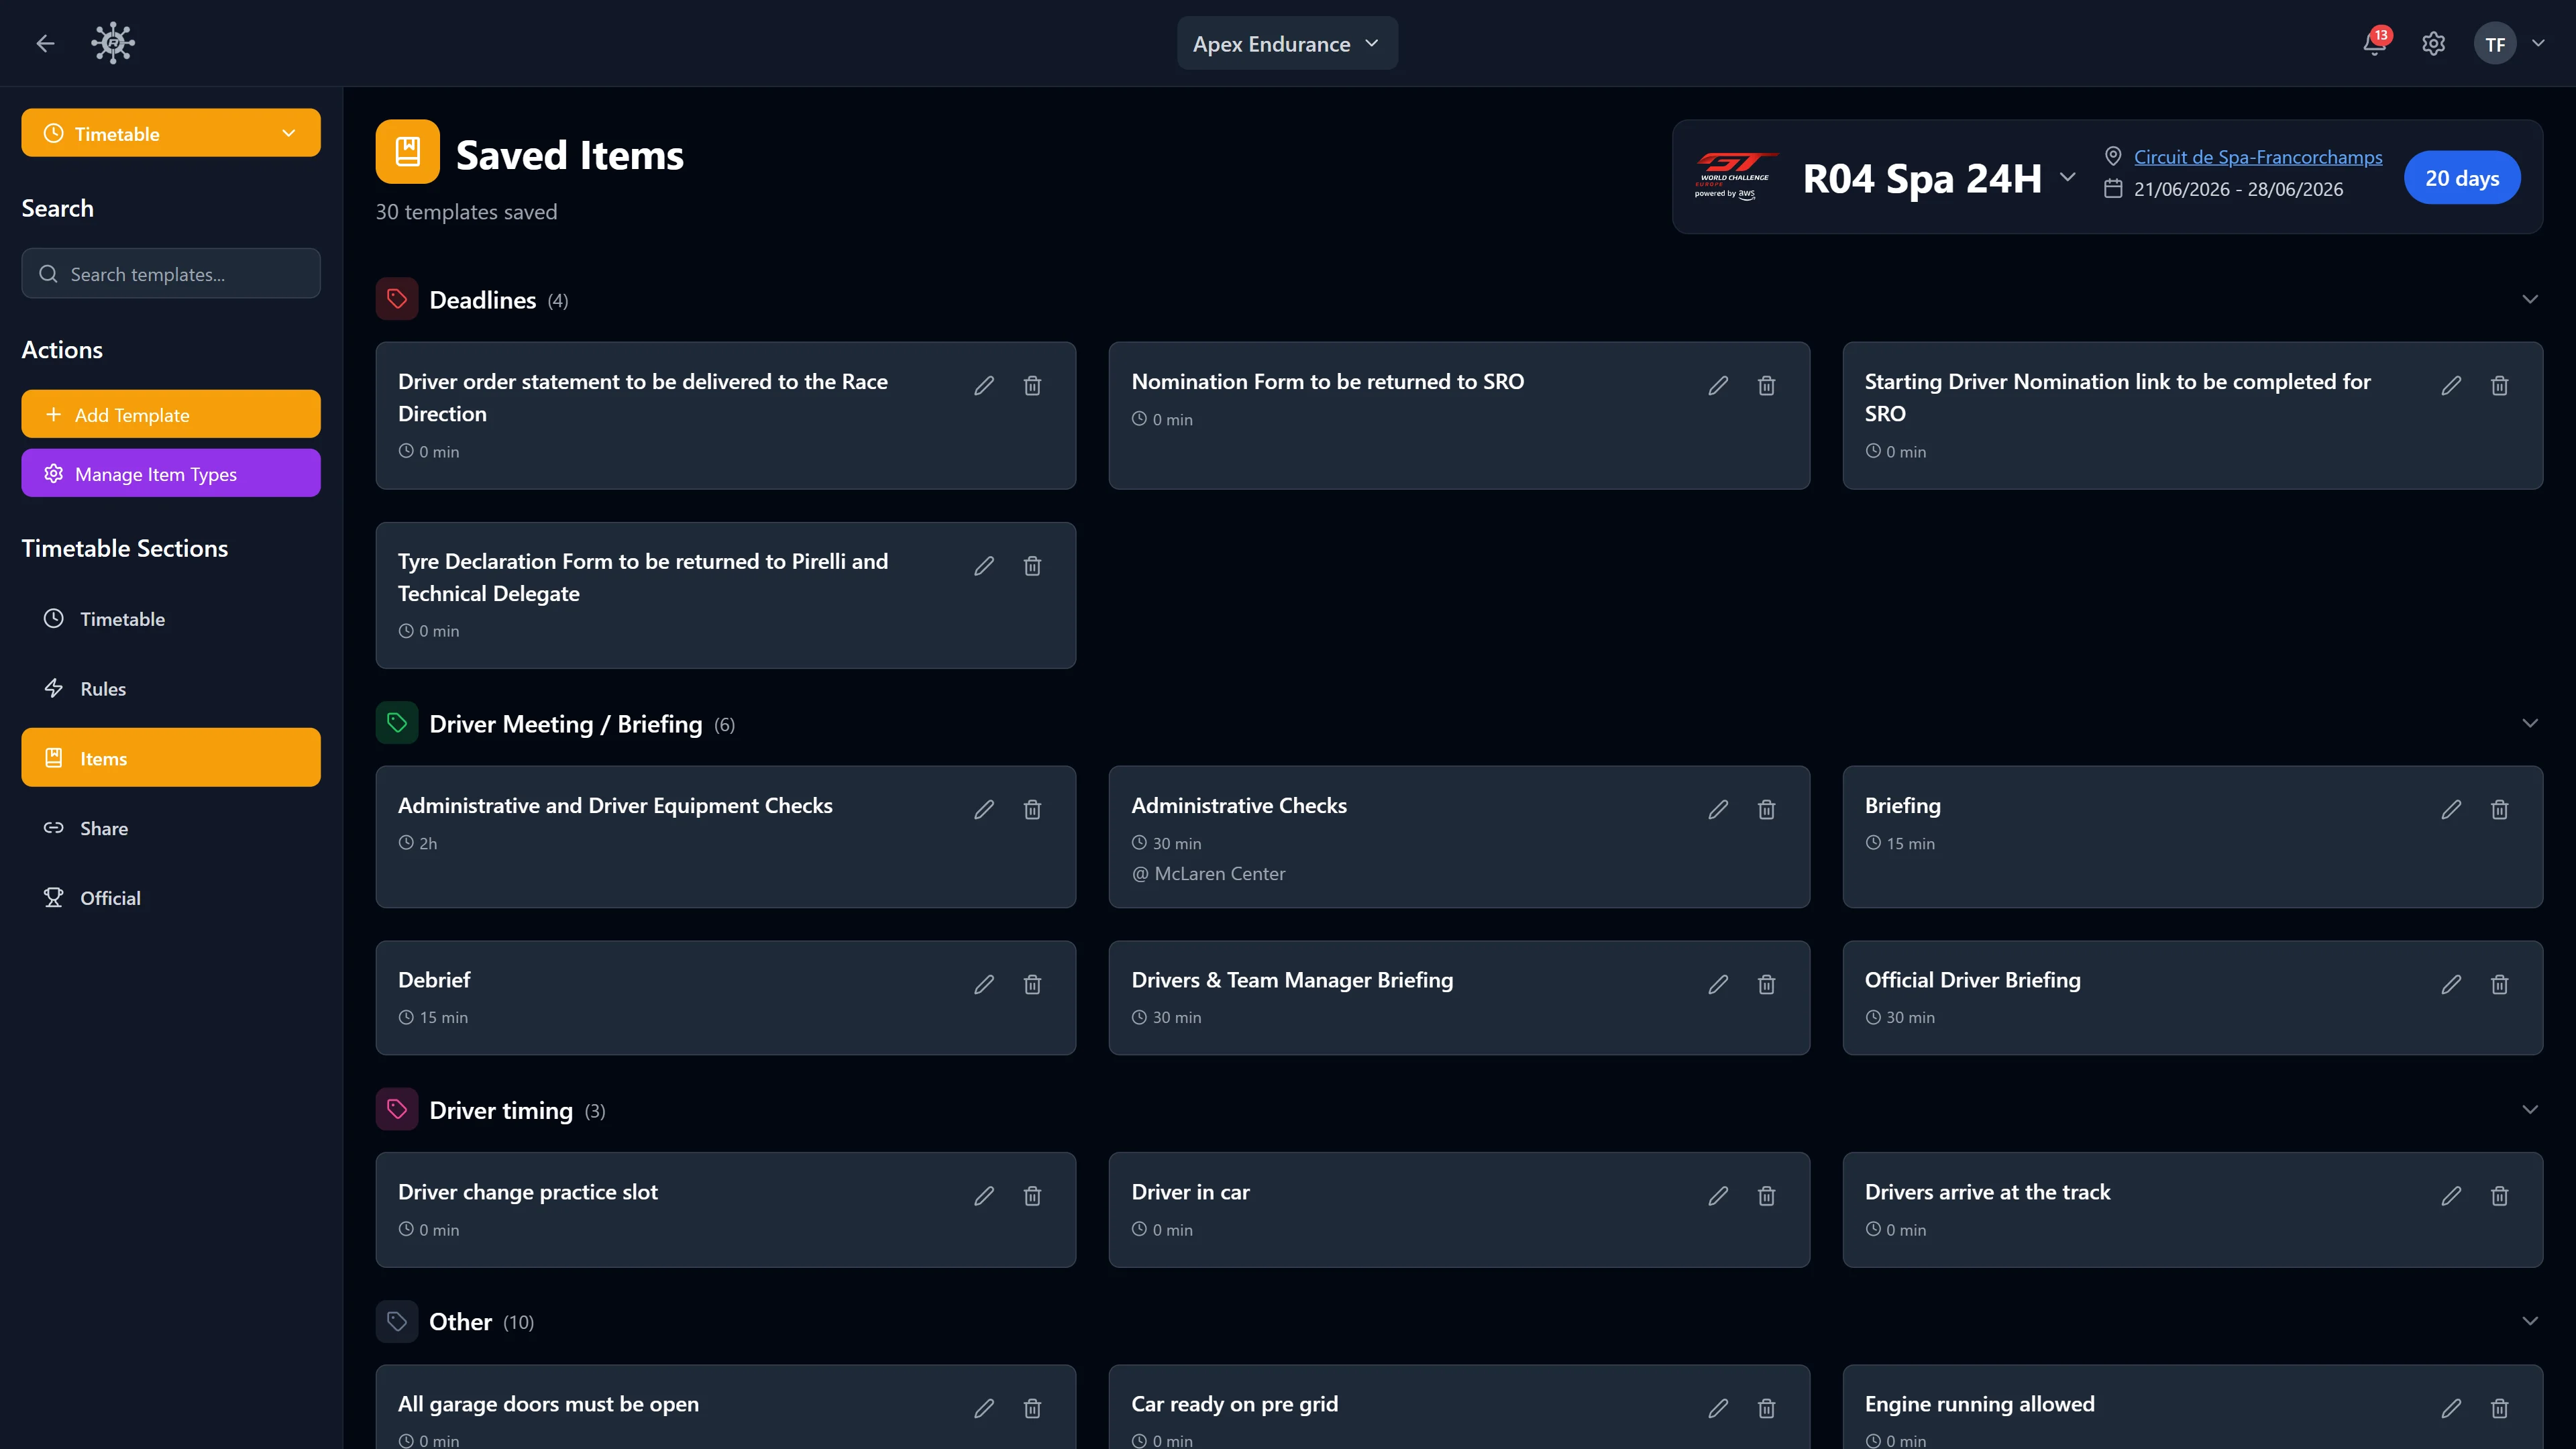Collapse Driver Meeting / Briefing section
The width and height of the screenshot is (2576, 1449).
[2530, 723]
